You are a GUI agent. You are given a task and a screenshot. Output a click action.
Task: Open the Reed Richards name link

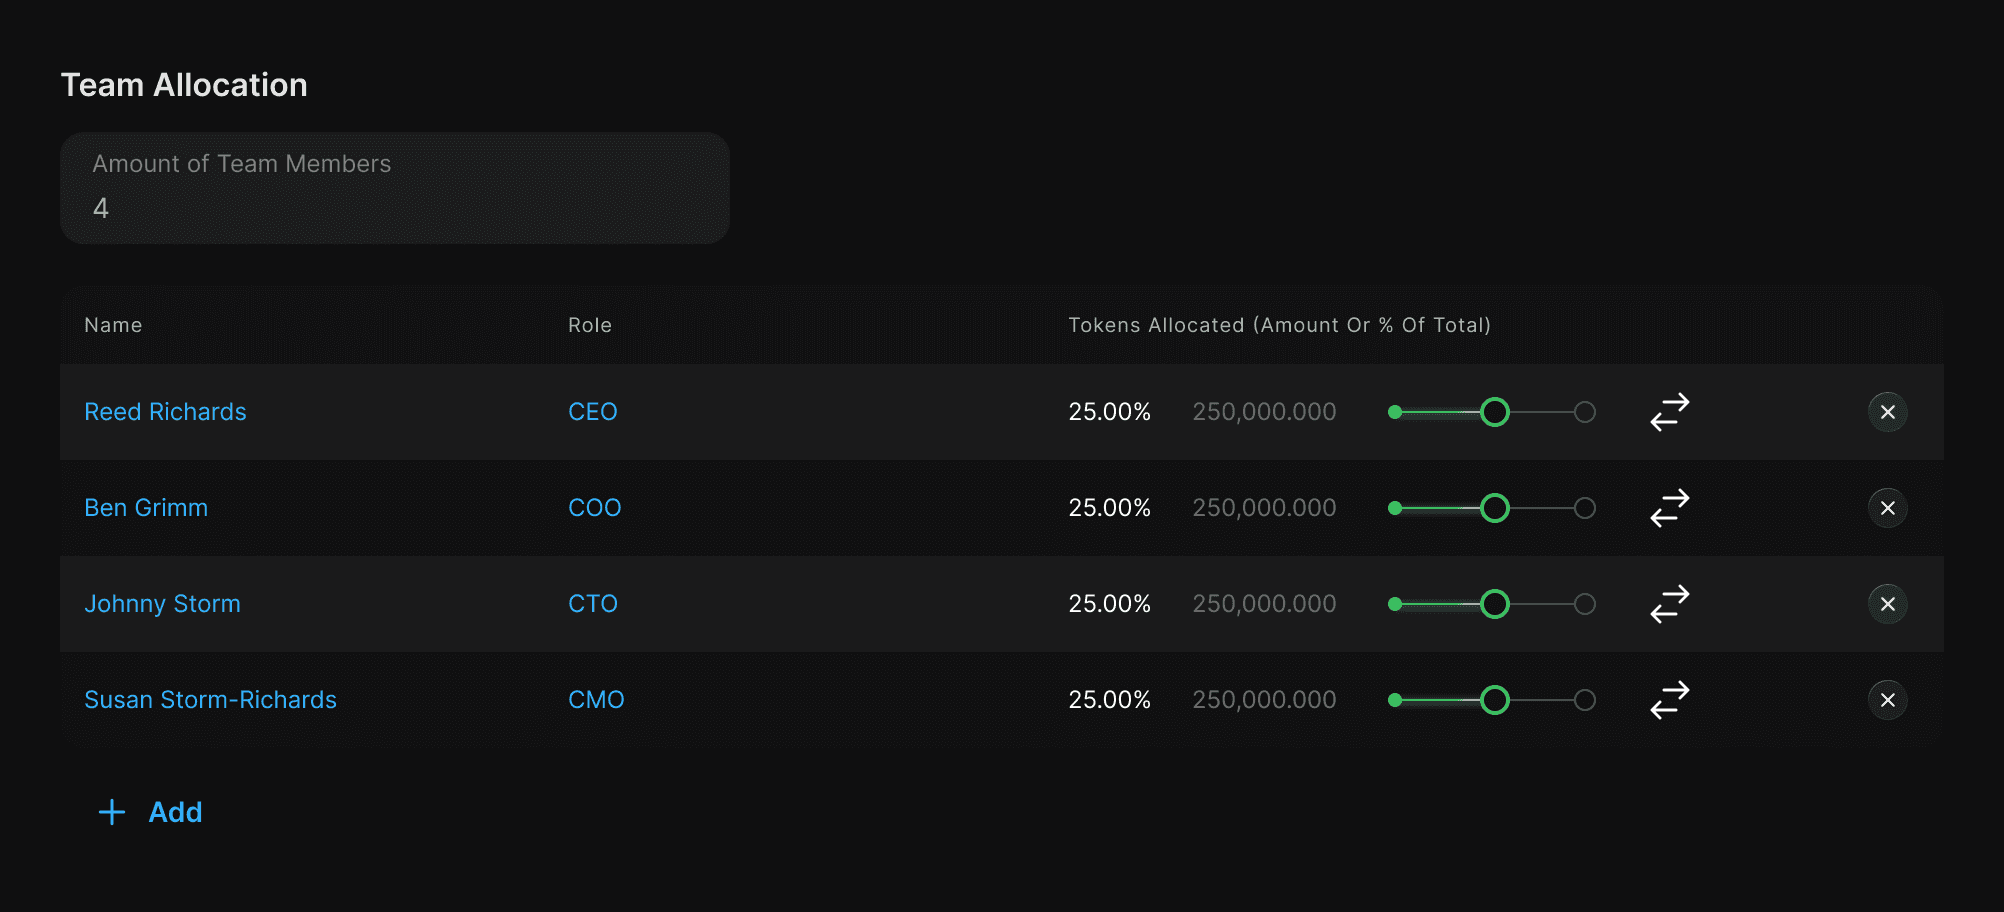coord(165,412)
